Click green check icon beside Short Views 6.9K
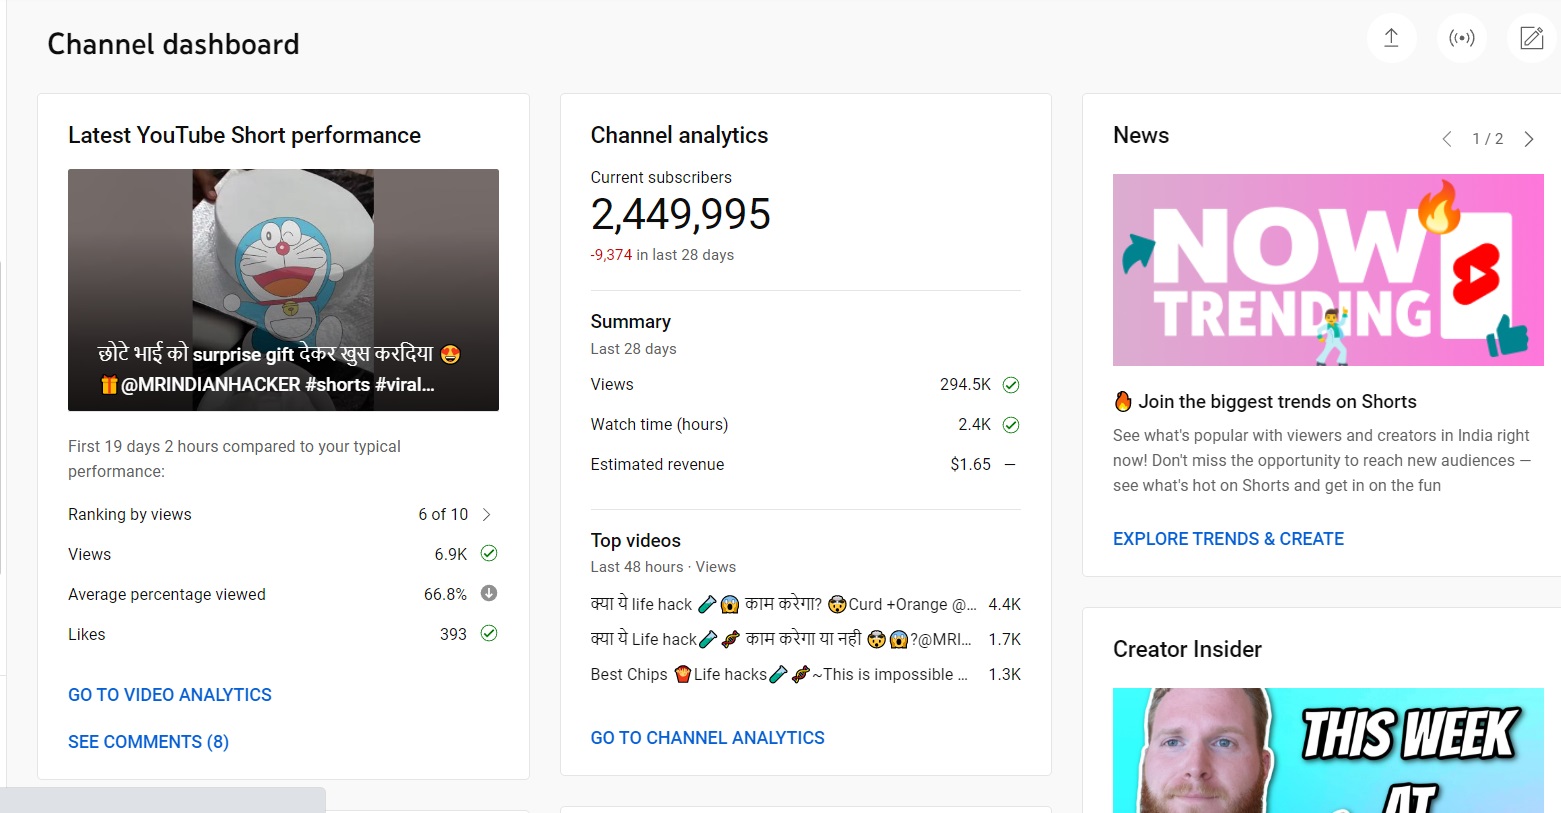This screenshot has width=1561, height=813. click(489, 553)
